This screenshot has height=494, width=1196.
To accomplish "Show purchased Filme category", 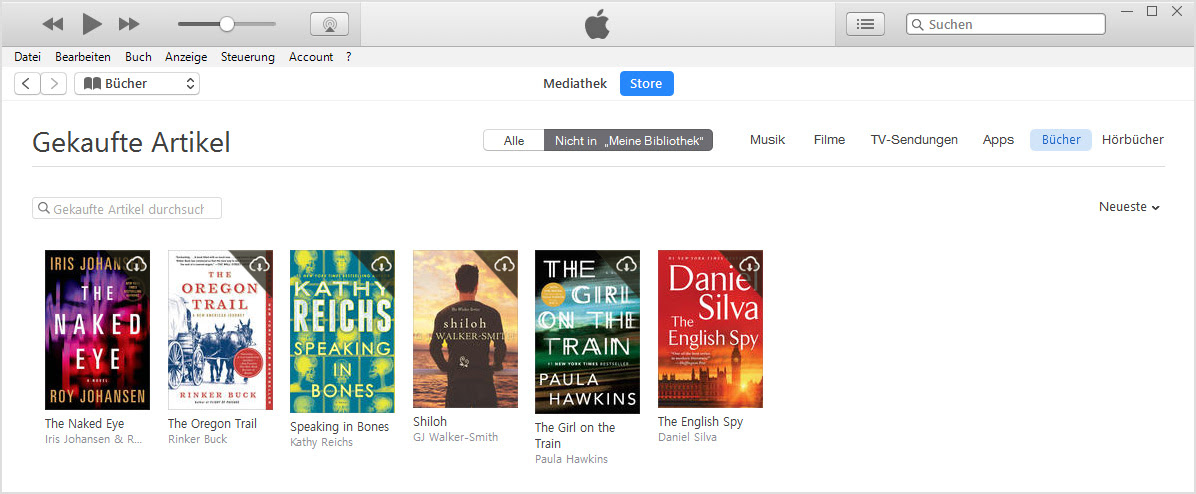I will [829, 140].
